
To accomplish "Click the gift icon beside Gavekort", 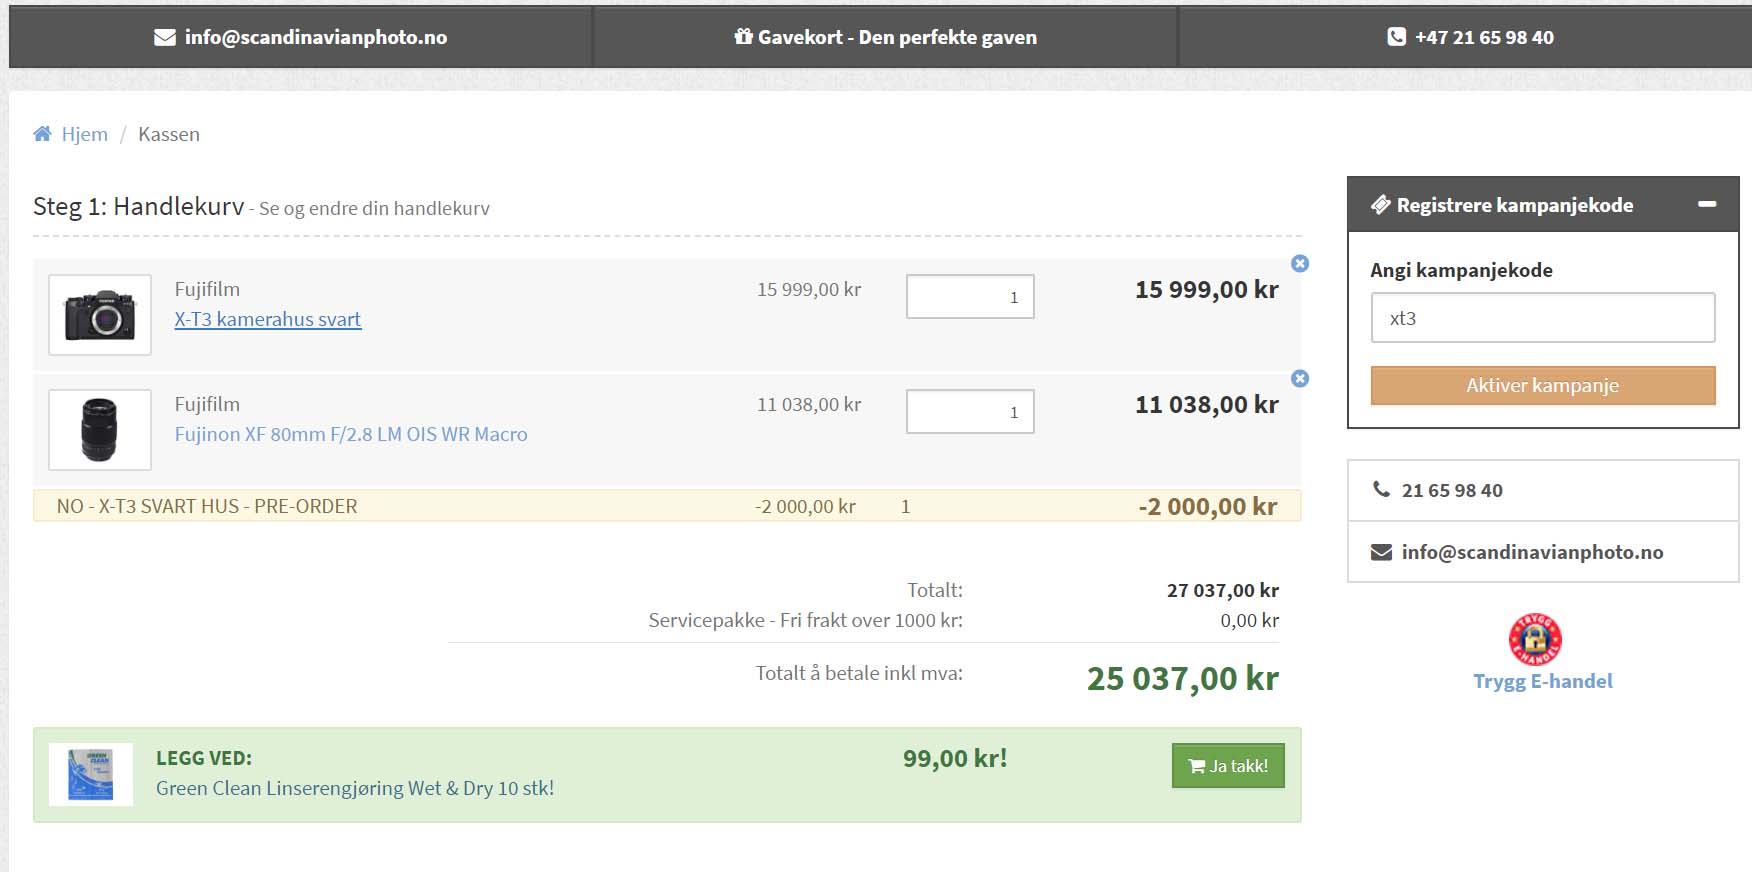I will (x=743, y=36).
